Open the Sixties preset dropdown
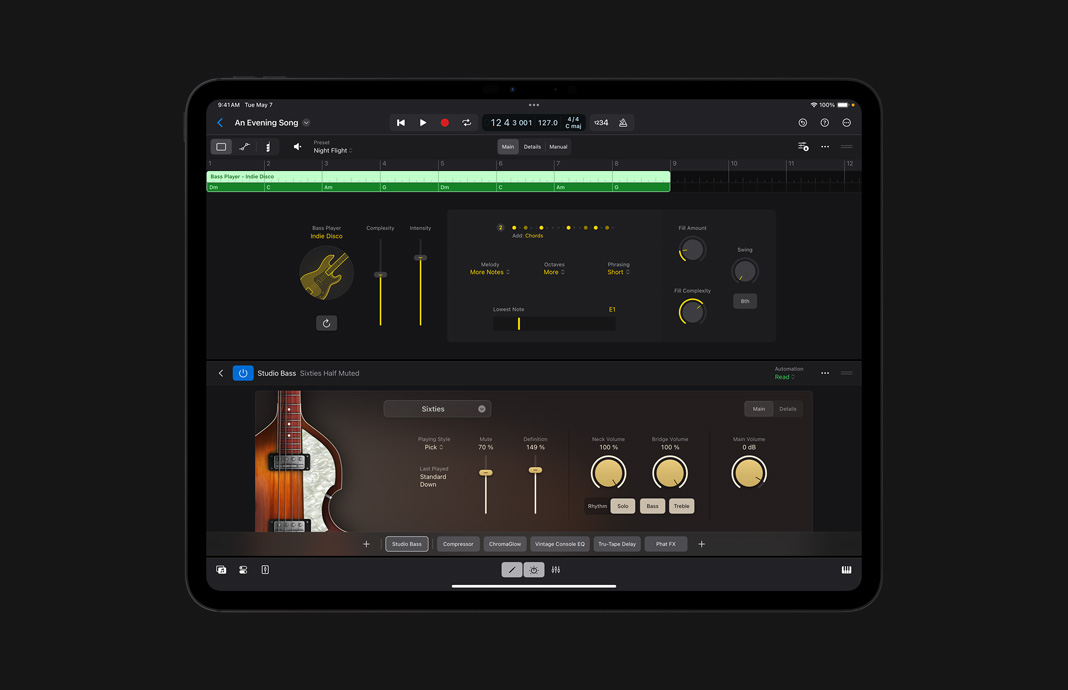This screenshot has width=1068, height=690. click(x=437, y=408)
